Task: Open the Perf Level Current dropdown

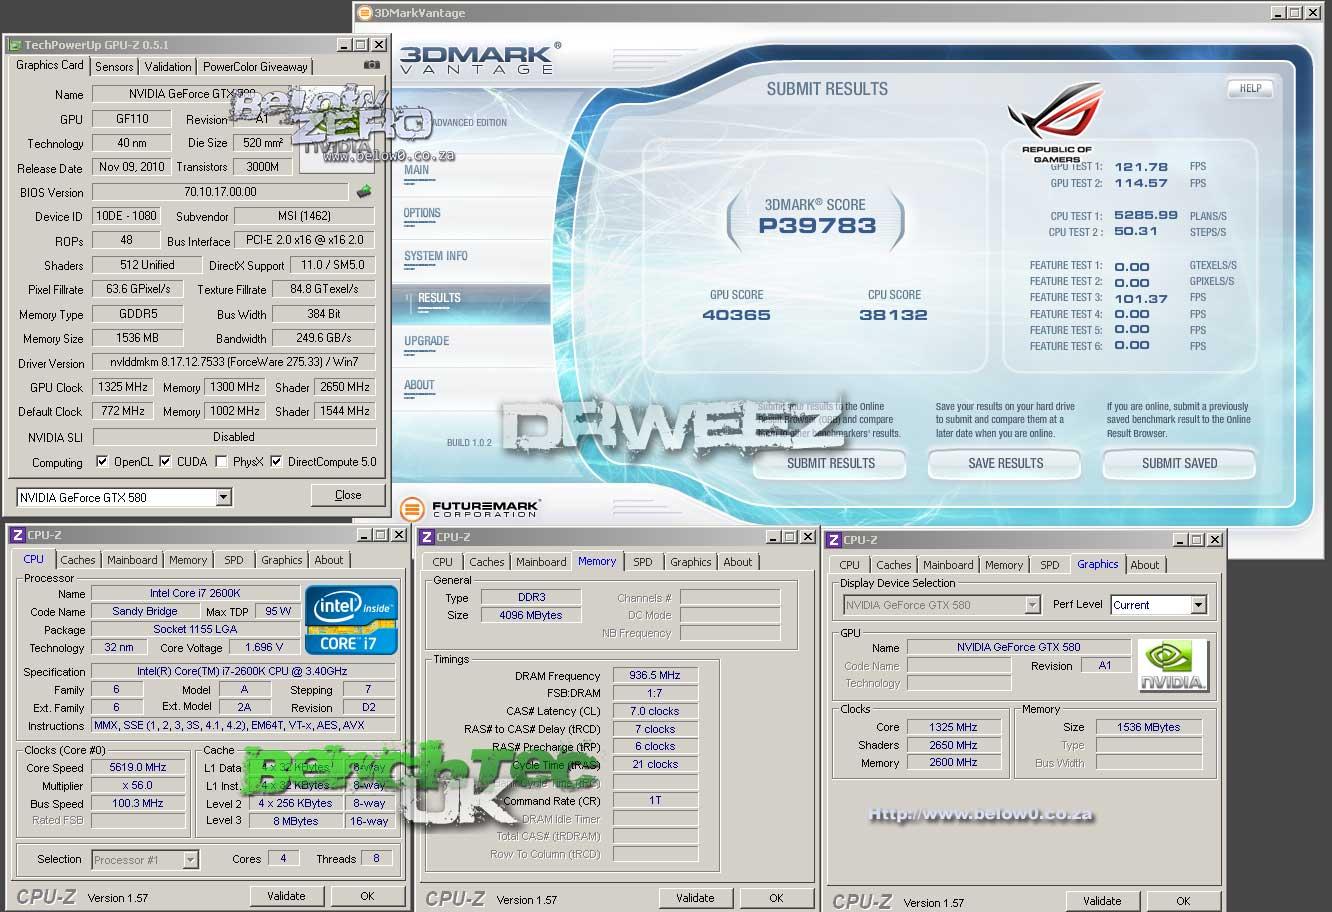Action: (1198, 605)
